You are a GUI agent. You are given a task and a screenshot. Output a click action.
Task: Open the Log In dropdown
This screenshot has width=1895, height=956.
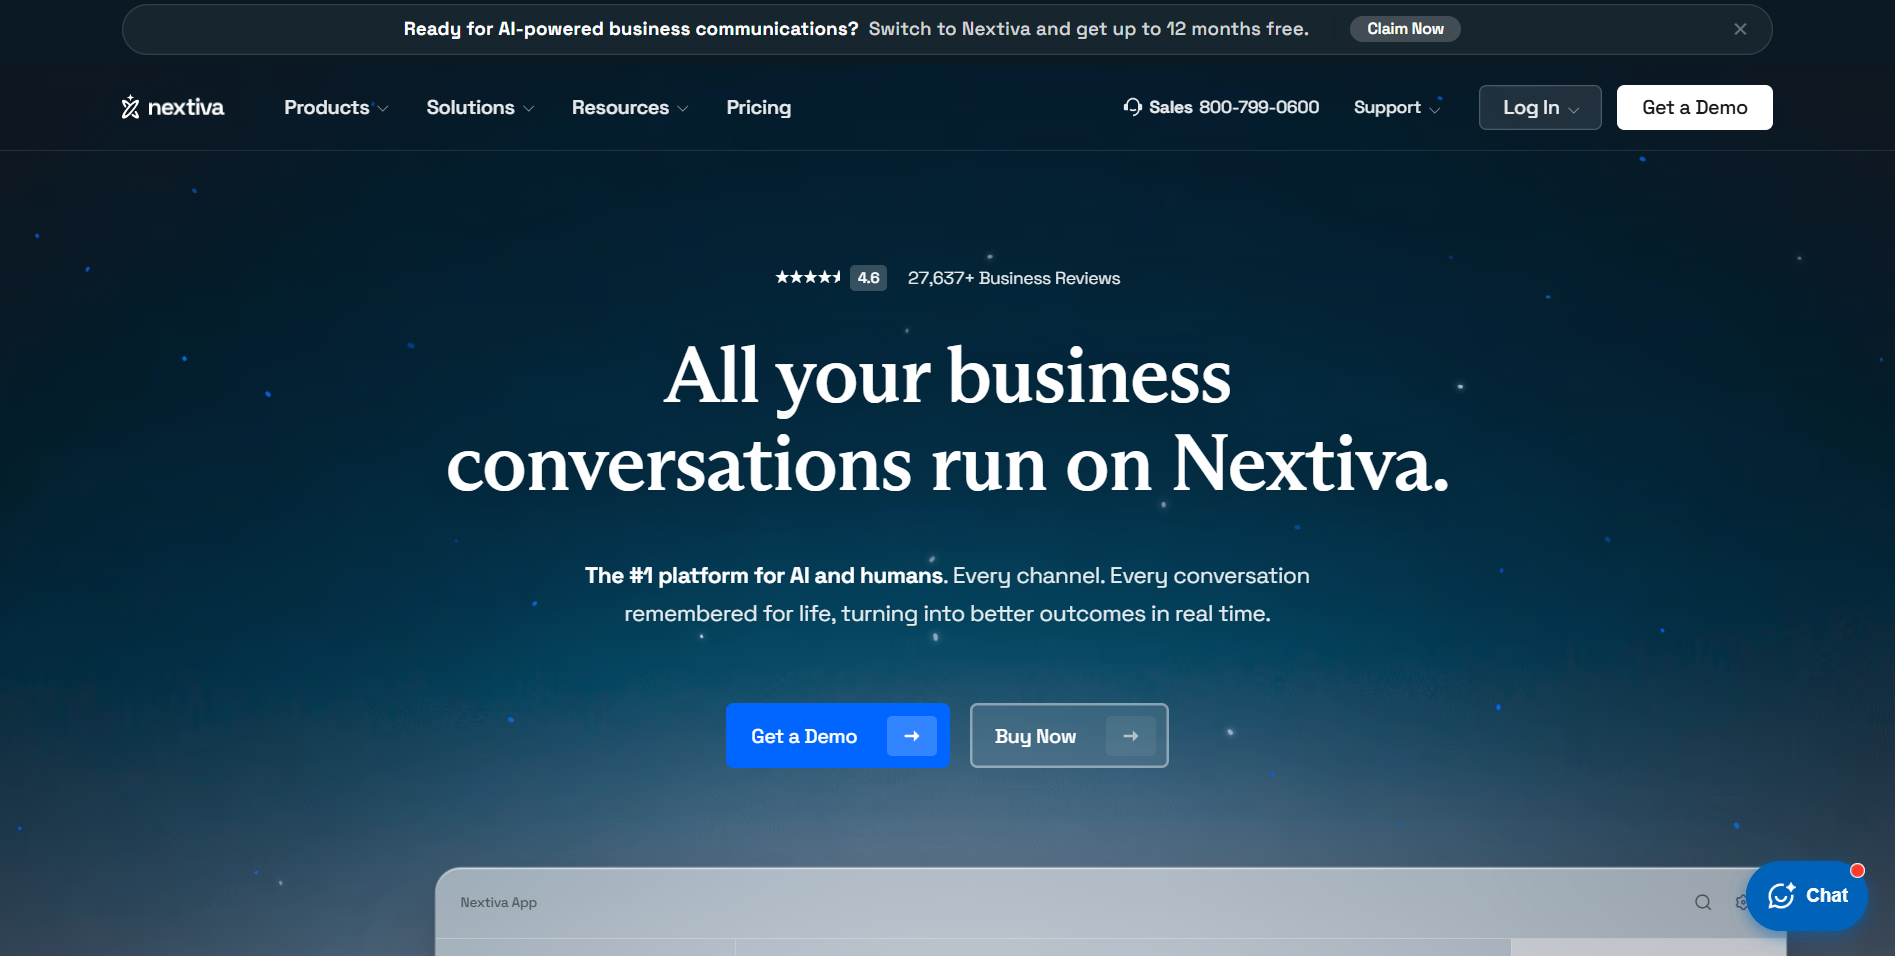click(1540, 107)
